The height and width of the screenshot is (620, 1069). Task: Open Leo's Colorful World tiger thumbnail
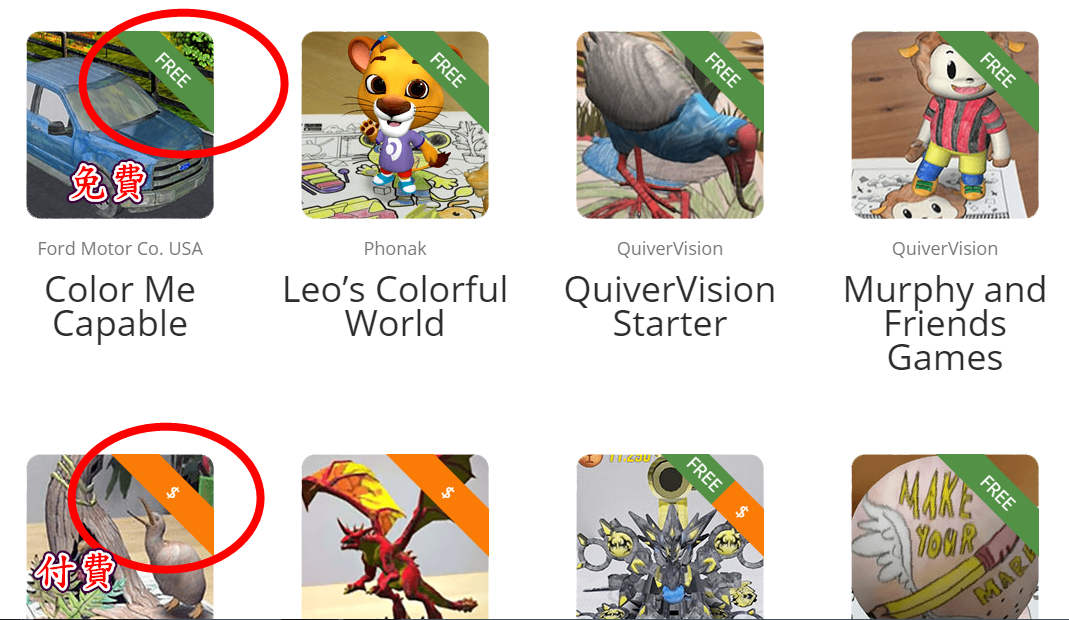(x=395, y=125)
